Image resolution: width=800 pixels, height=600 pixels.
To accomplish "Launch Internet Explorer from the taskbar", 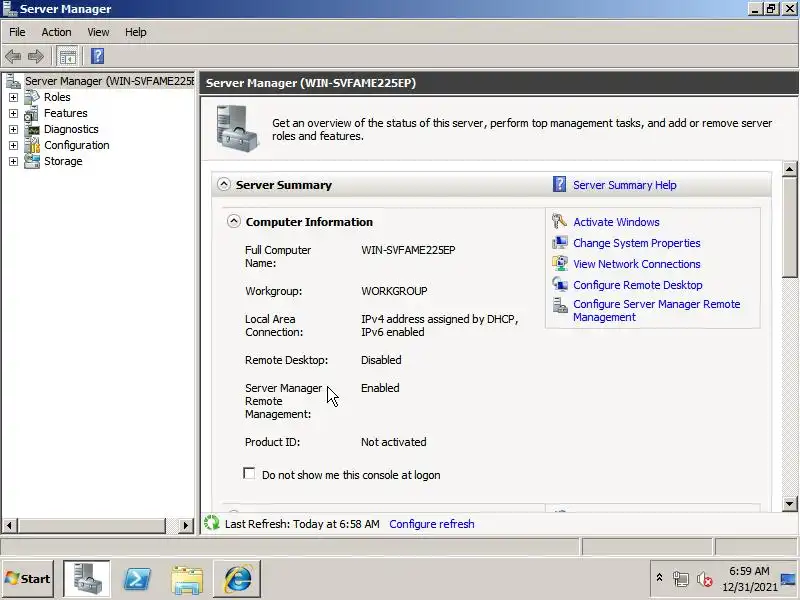I will [x=237, y=579].
